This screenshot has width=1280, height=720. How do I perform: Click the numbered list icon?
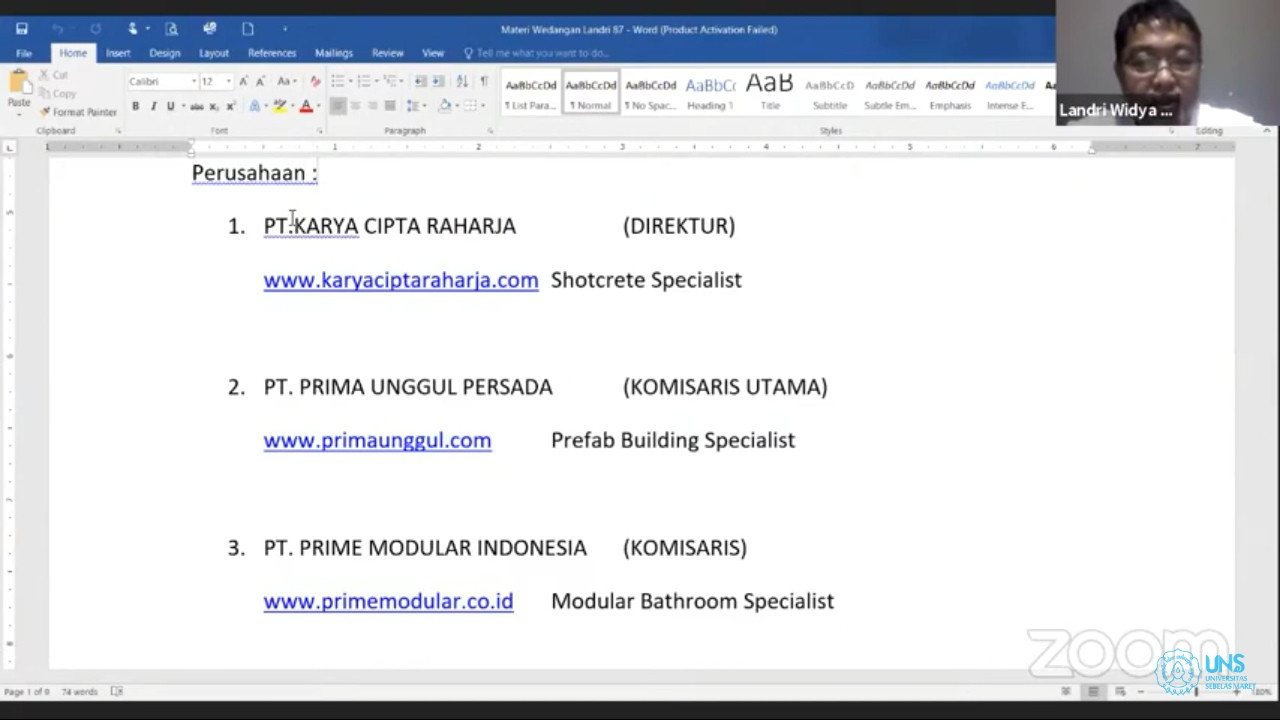click(x=366, y=81)
